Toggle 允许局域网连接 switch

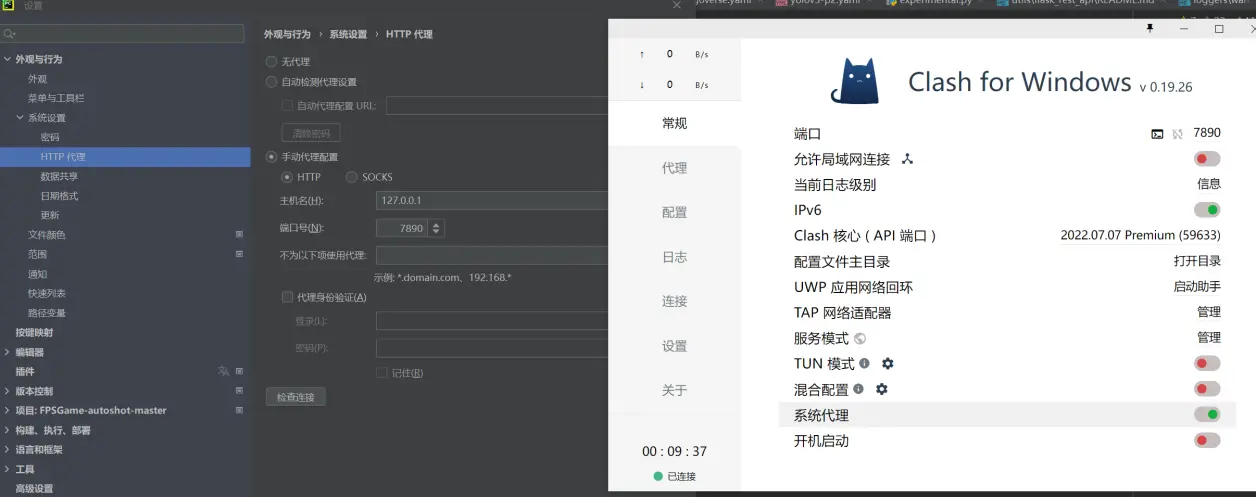pyautogui.click(x=1207, y=159)
